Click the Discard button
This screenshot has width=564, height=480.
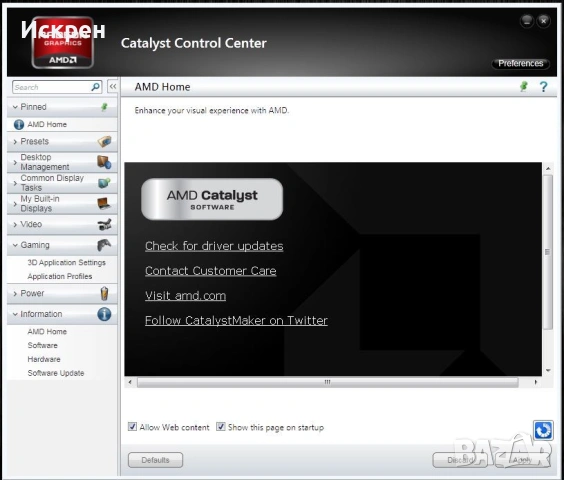pos(460,460)
